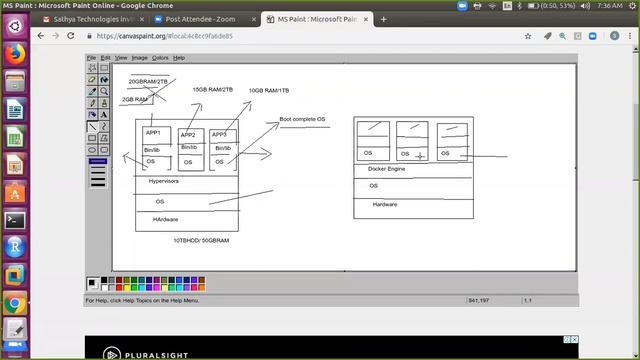Select the rectangular Select tool
The width and height of the screenshot is (640, 360).
pos(104,68)
